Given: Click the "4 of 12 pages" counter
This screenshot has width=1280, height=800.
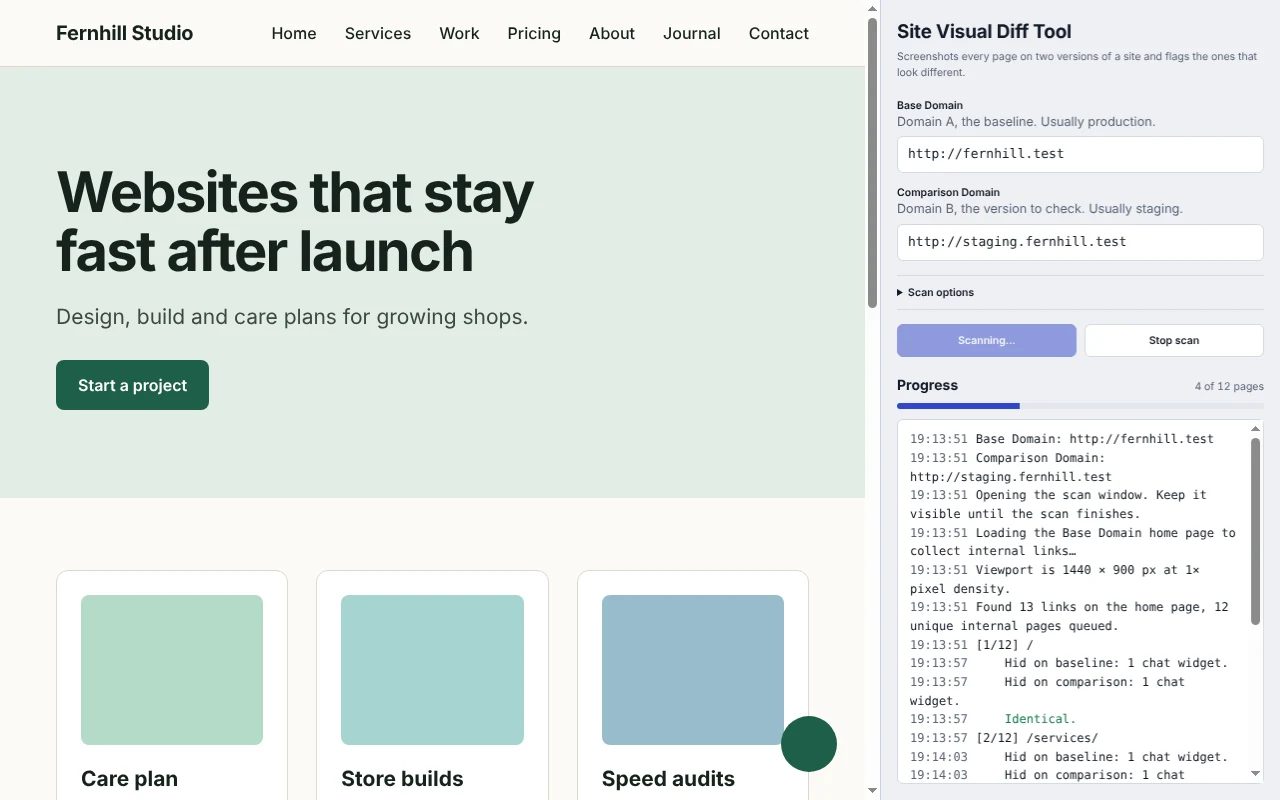Looking at the screenshot, I should (1229, 386).
